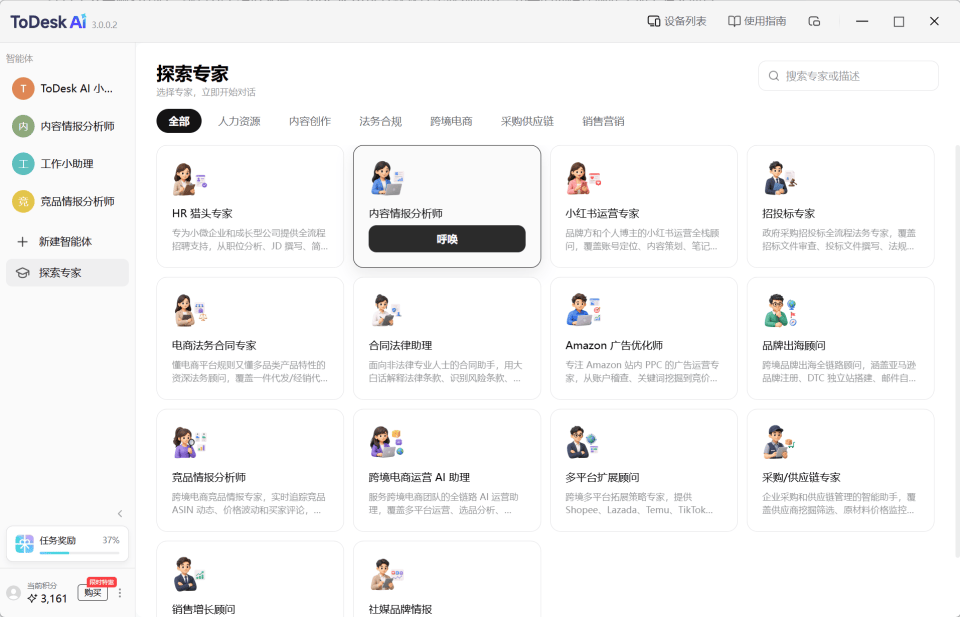Image resolution: width=960 pixels, height=617 pixels.
Task: Click the user profile avatar at bottom left
Action: [x=13, y=593]
